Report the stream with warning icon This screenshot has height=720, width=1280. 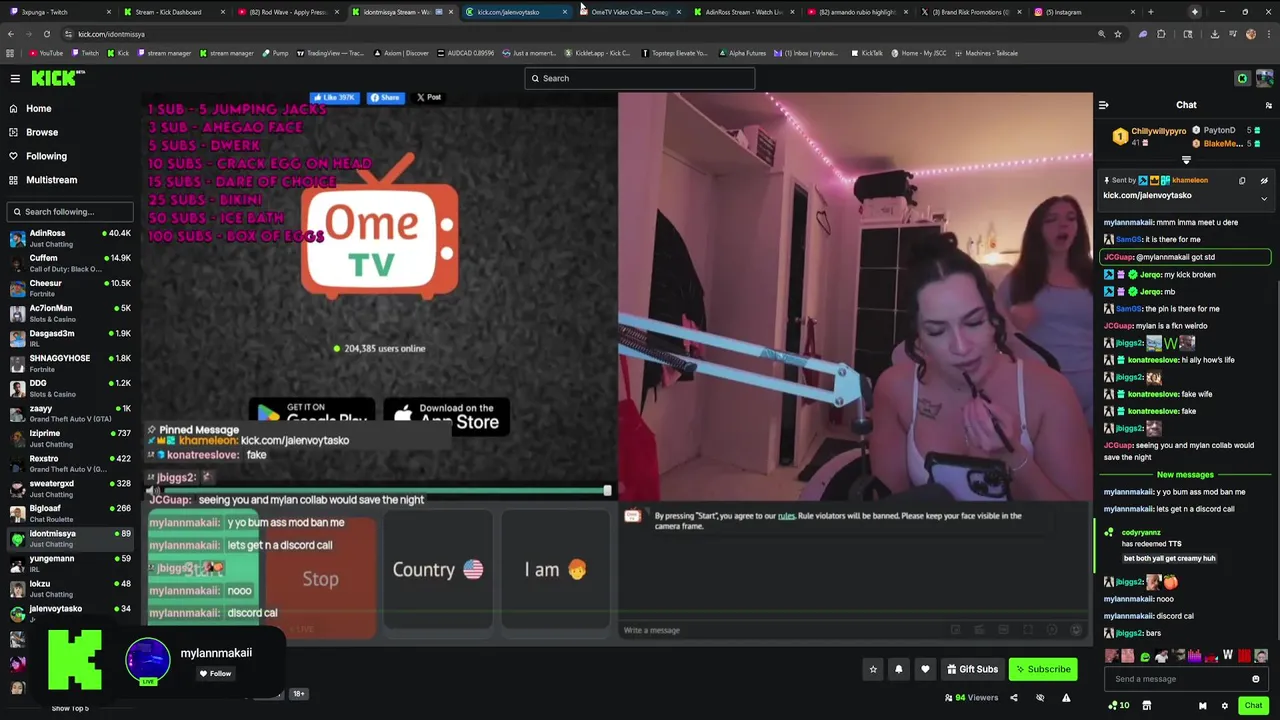coord(1066,698)
